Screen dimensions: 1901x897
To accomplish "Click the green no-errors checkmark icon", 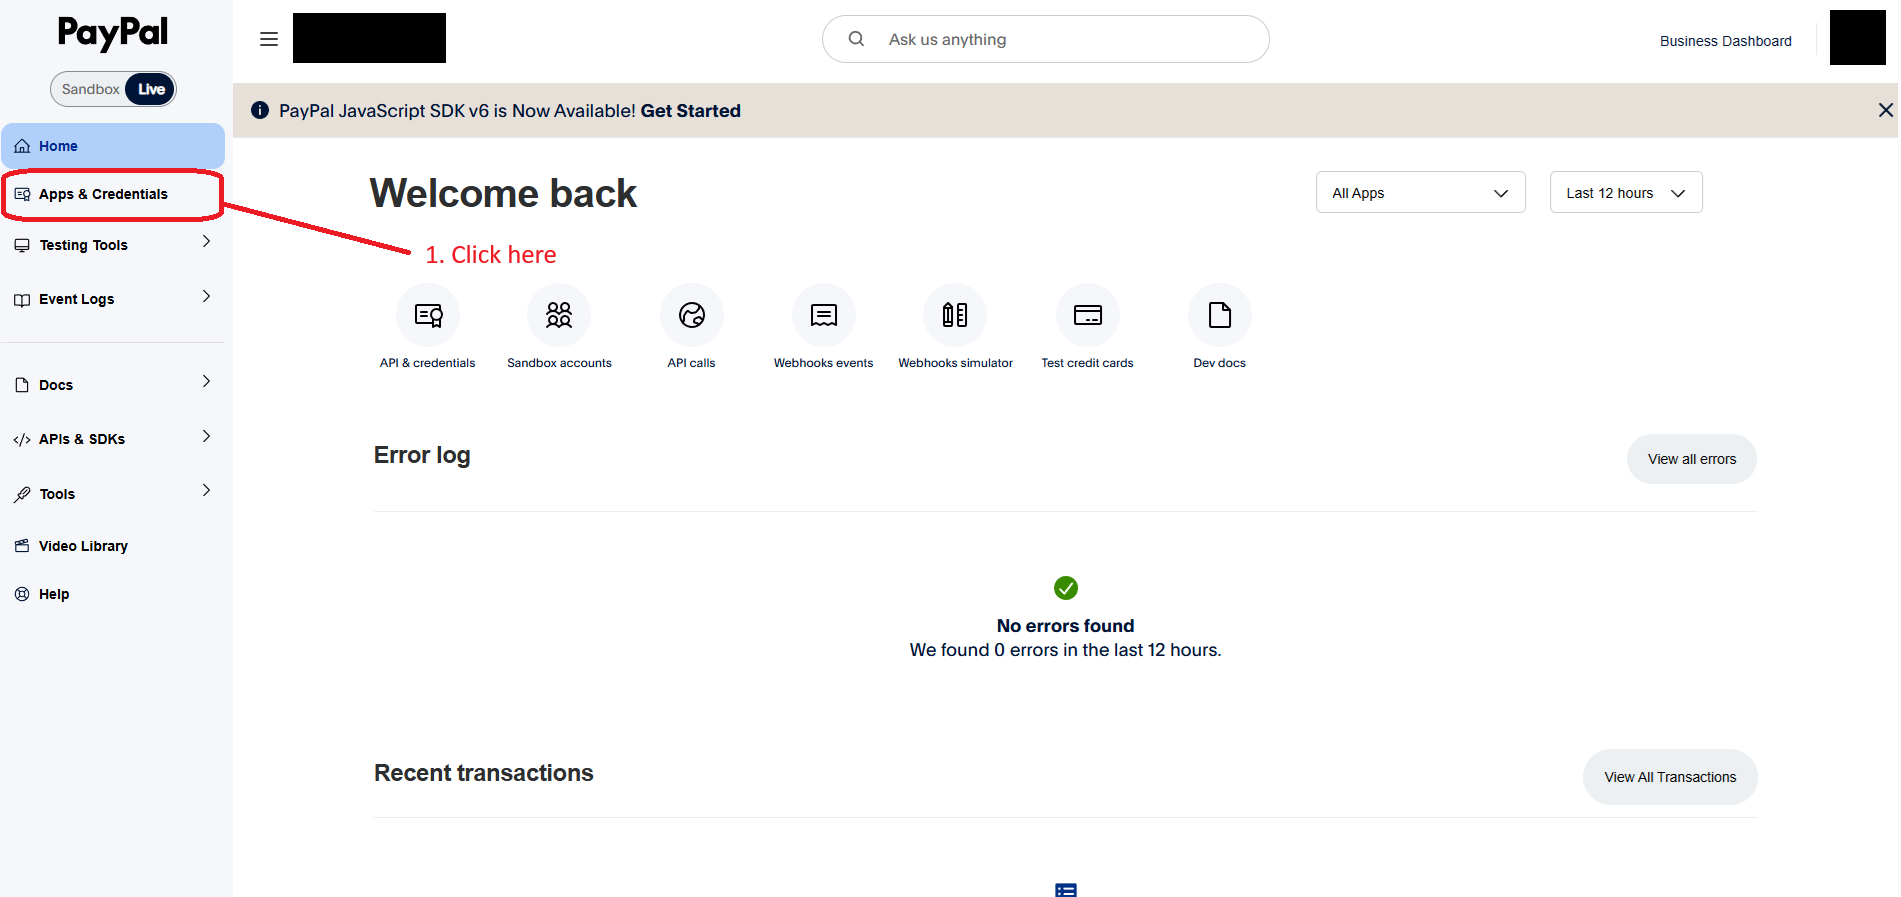I will click(x=1066, y=588).
